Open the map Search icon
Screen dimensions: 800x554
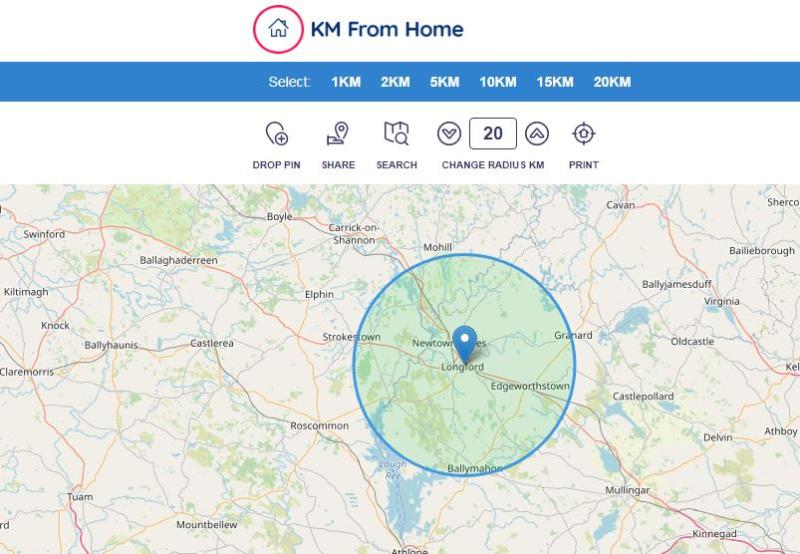pos(396,133)
